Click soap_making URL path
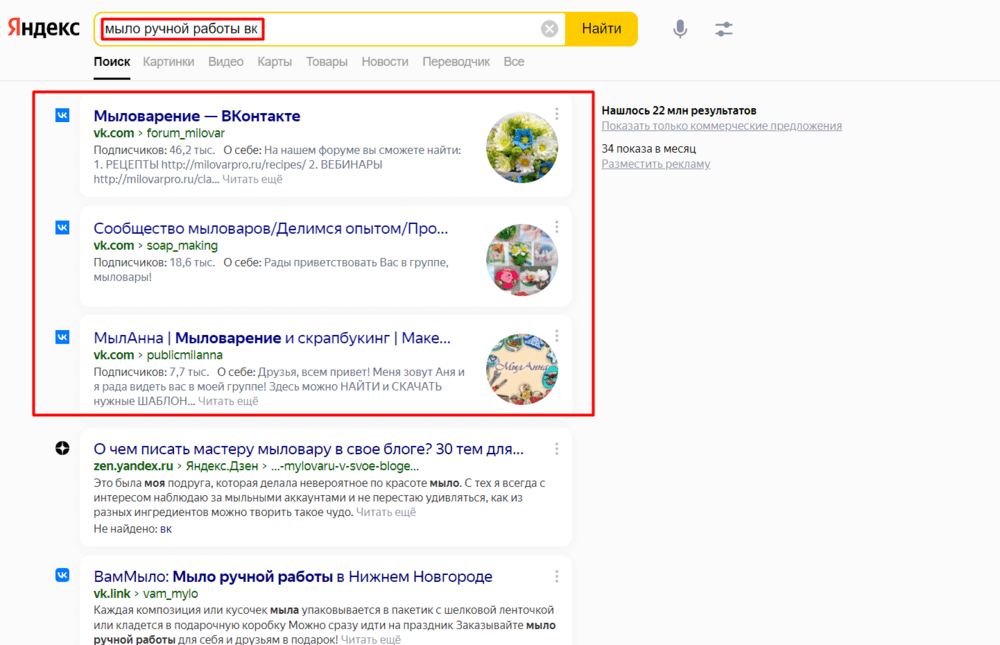Image resolution: width=1000 pixels, height=645 pixels. point(182,246)
